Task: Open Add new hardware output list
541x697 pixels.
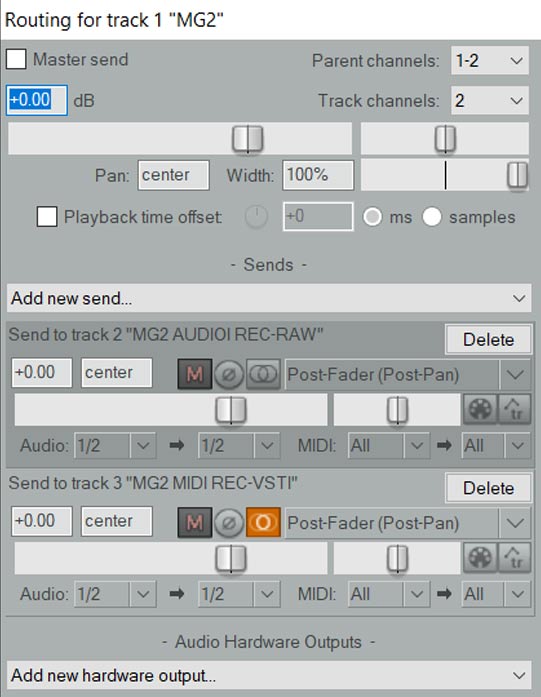Action: pyautogui.click(x=269, y=676)
